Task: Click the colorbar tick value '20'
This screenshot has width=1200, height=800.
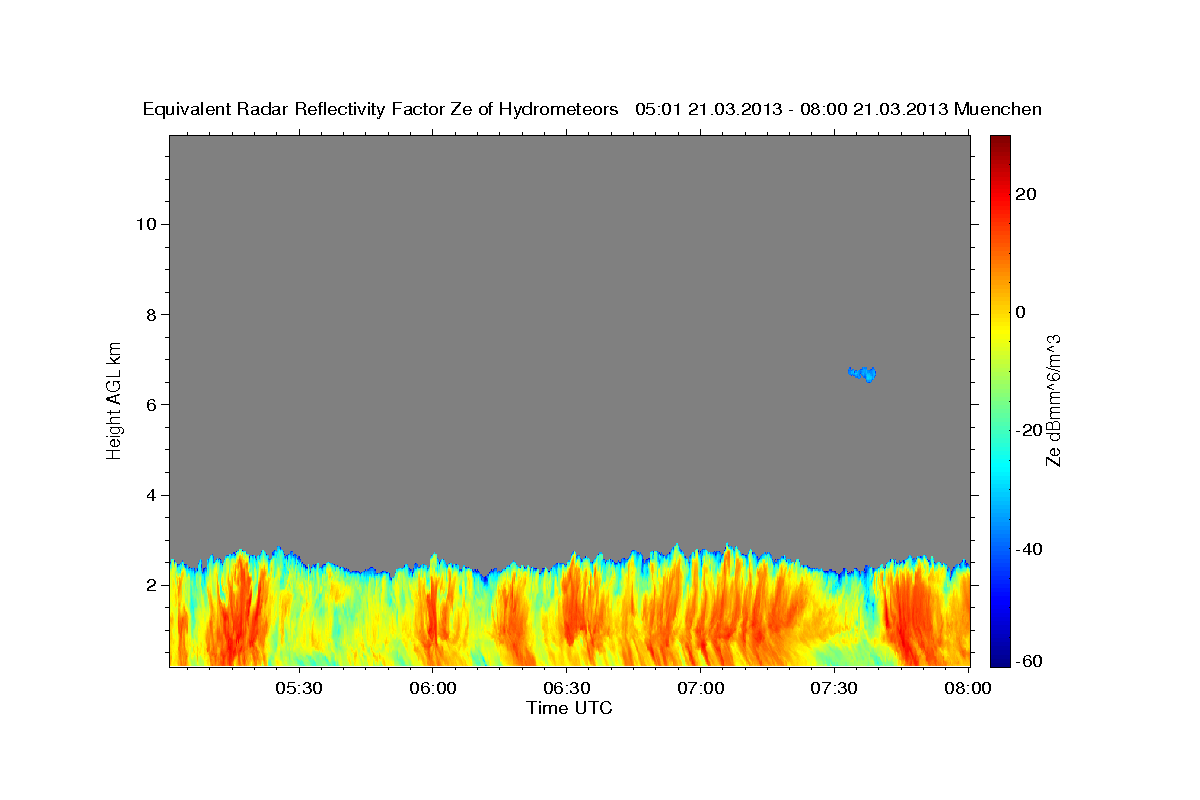Action: click(1025, 194)
